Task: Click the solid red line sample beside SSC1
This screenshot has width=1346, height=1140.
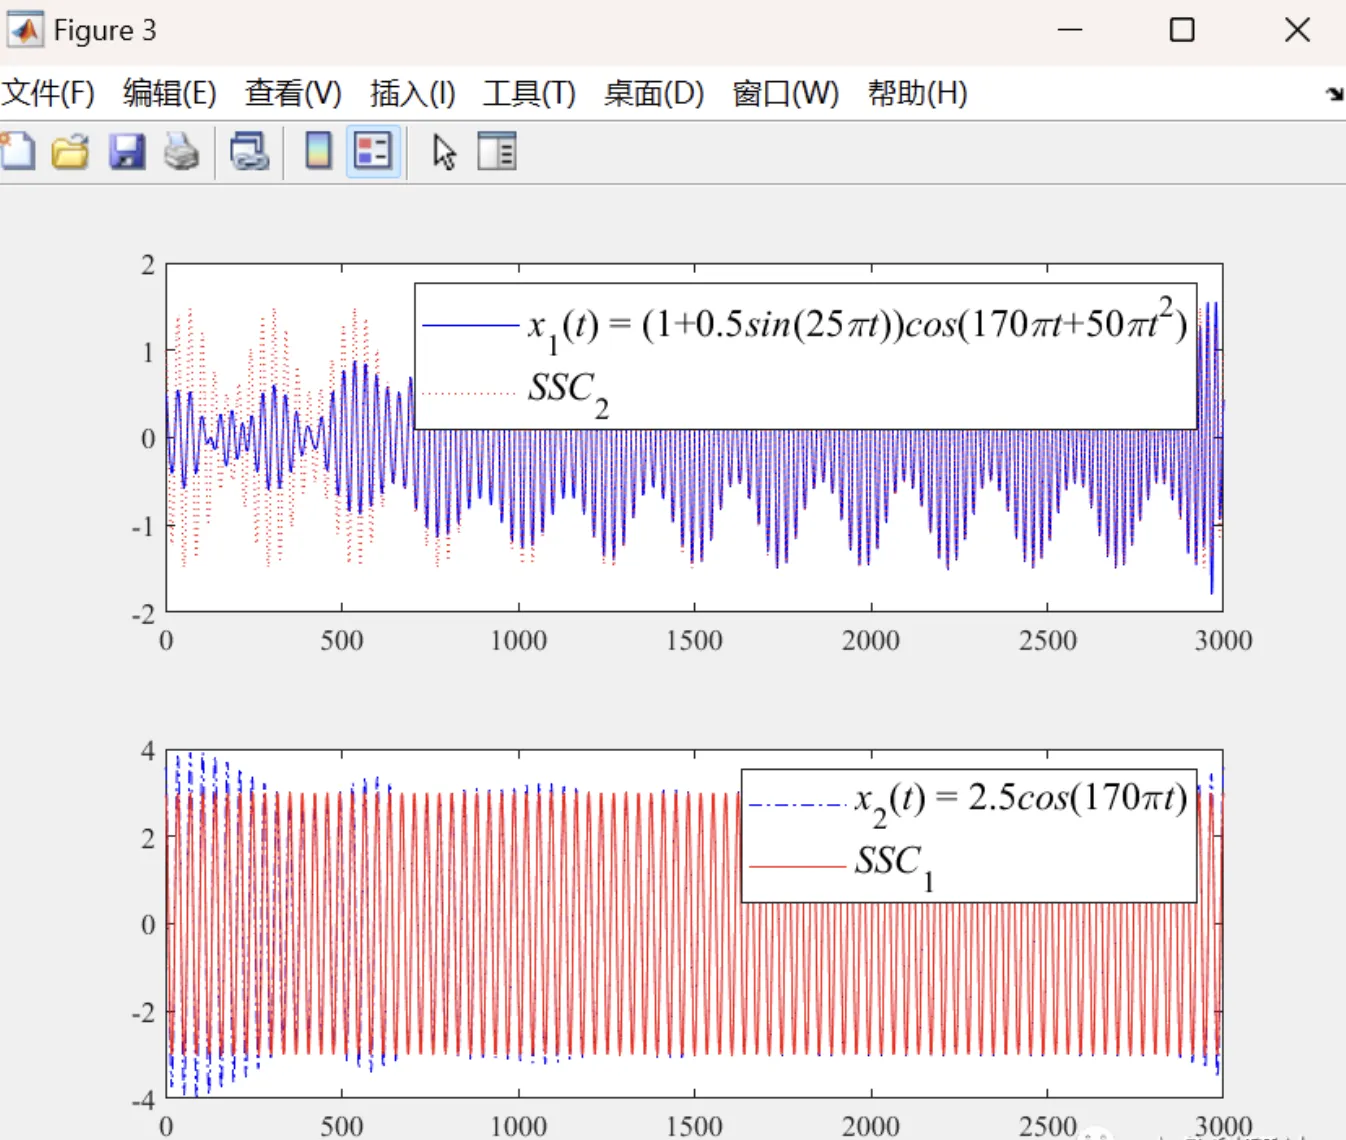Action: coord(797,866)
